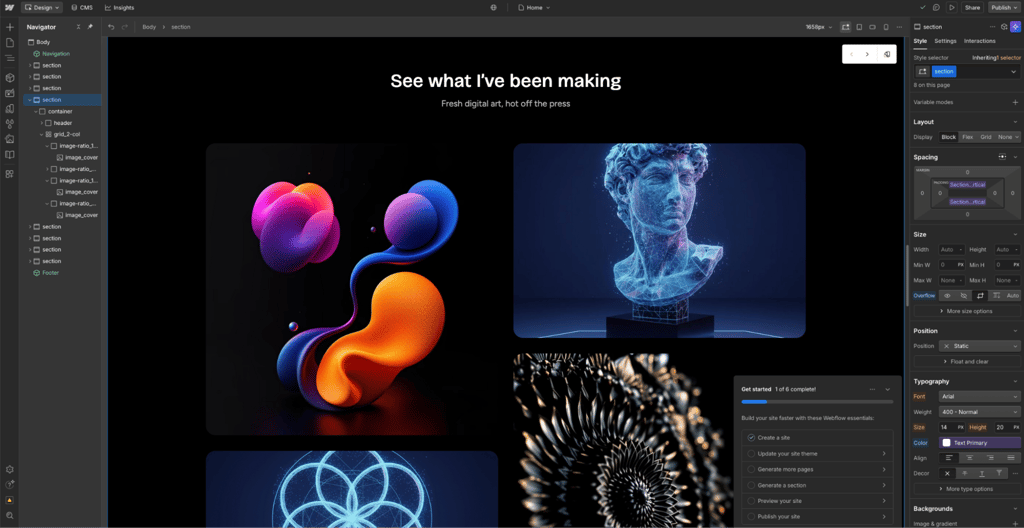Align text right
Image resolution: width=1024 pixels, height=528 pixels.
click(x=990, y=458)
